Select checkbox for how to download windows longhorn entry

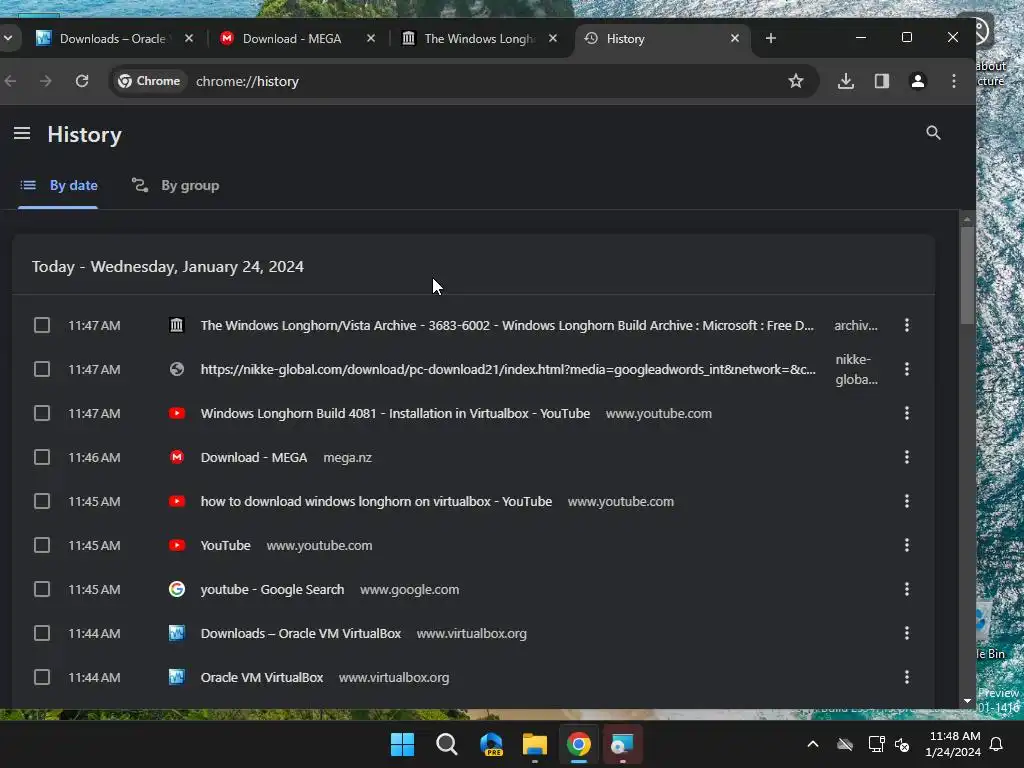tap(42, 502)
